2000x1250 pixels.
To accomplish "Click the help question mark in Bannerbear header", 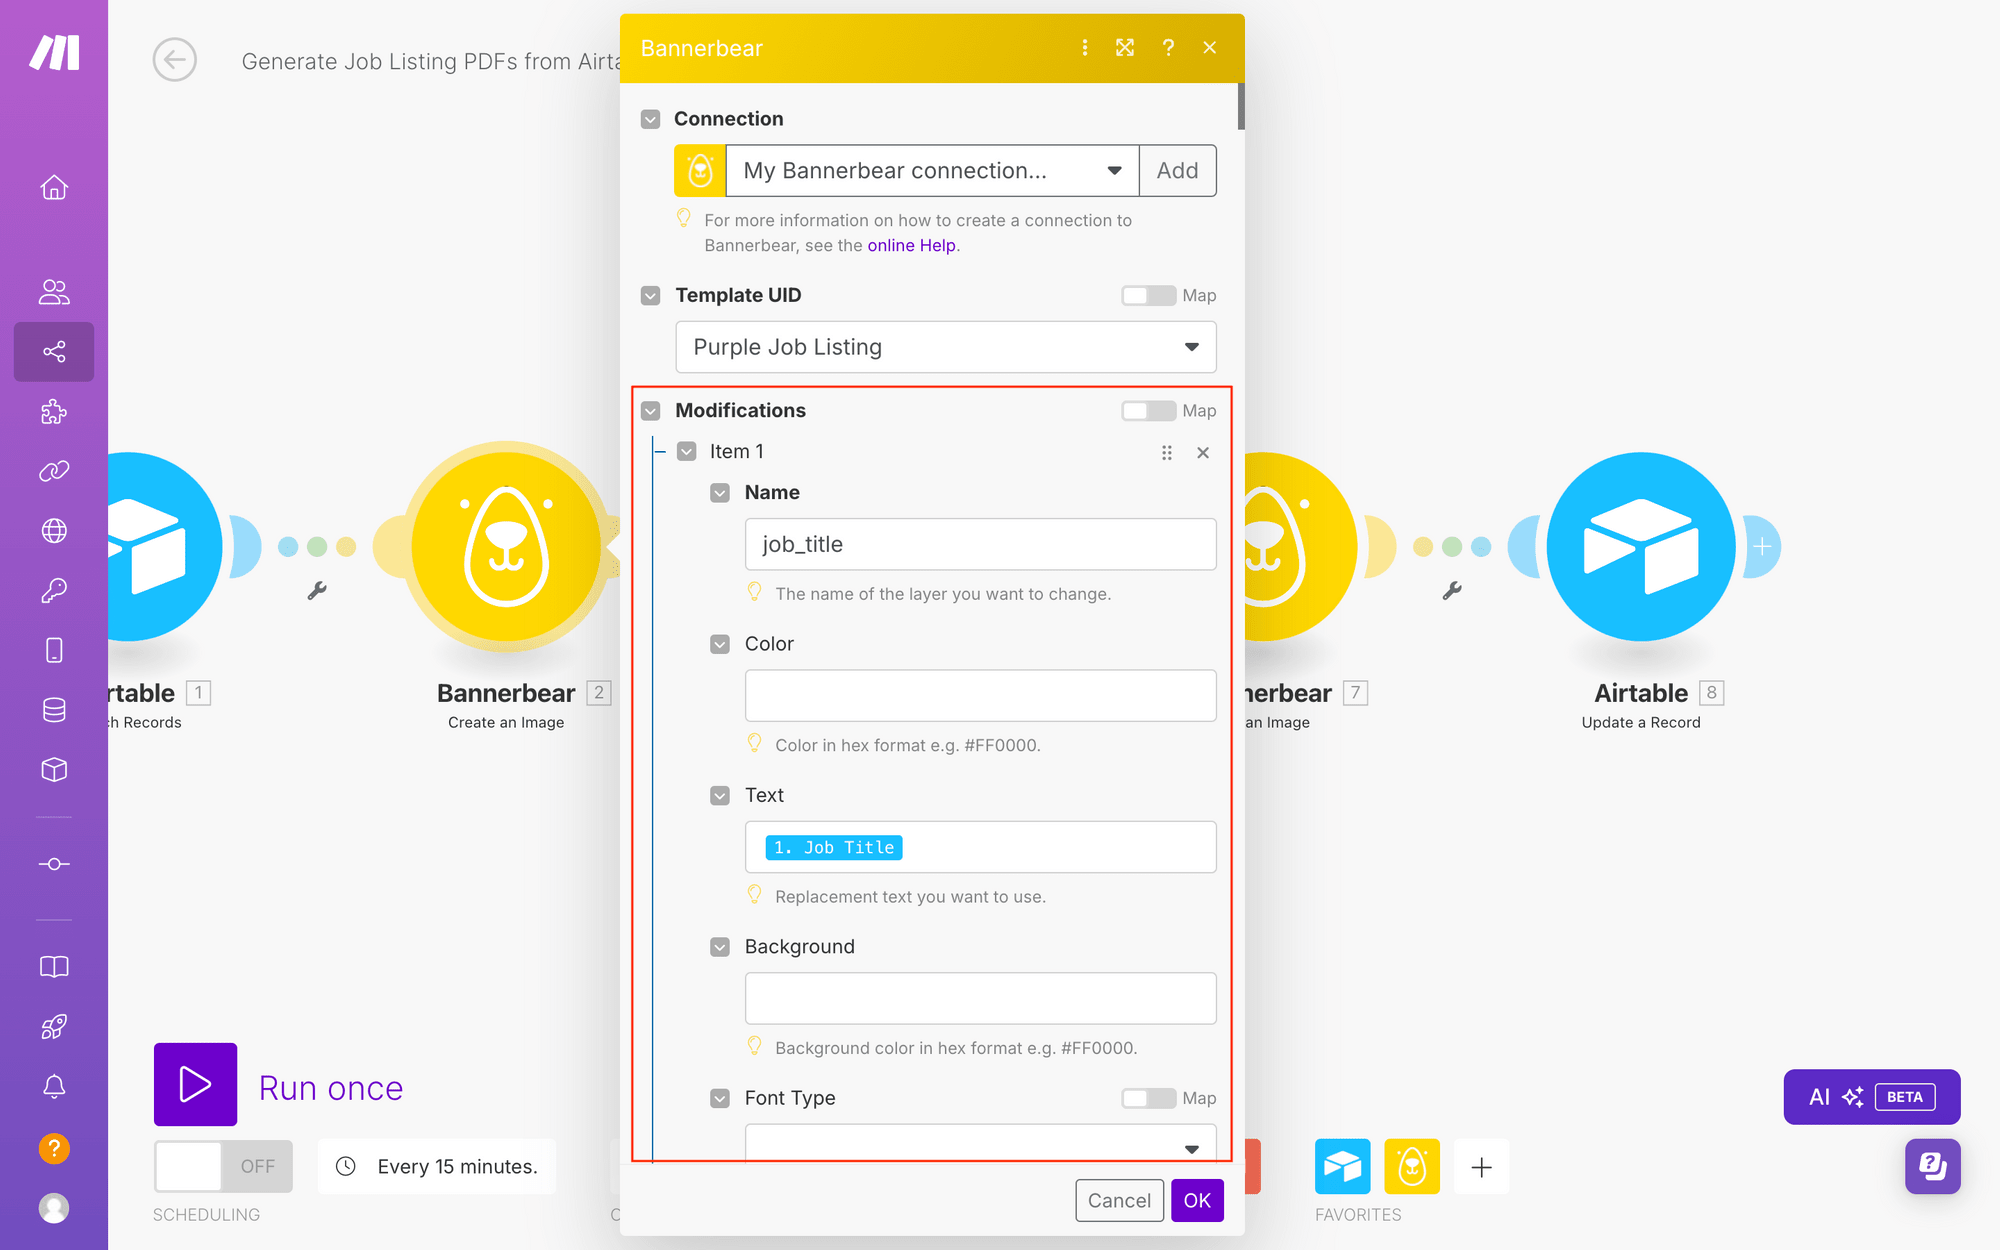I will click(1168, 48).
